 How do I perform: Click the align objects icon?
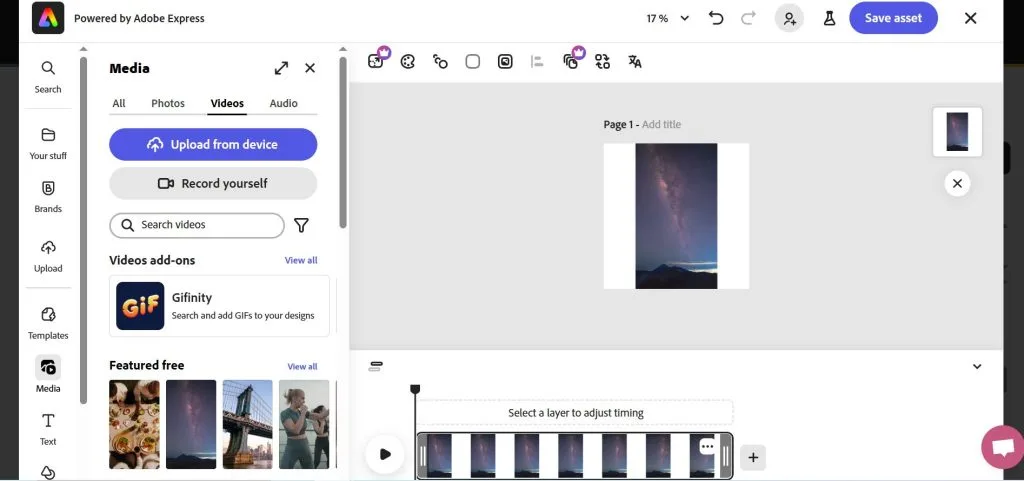click(x=537, y=62)
